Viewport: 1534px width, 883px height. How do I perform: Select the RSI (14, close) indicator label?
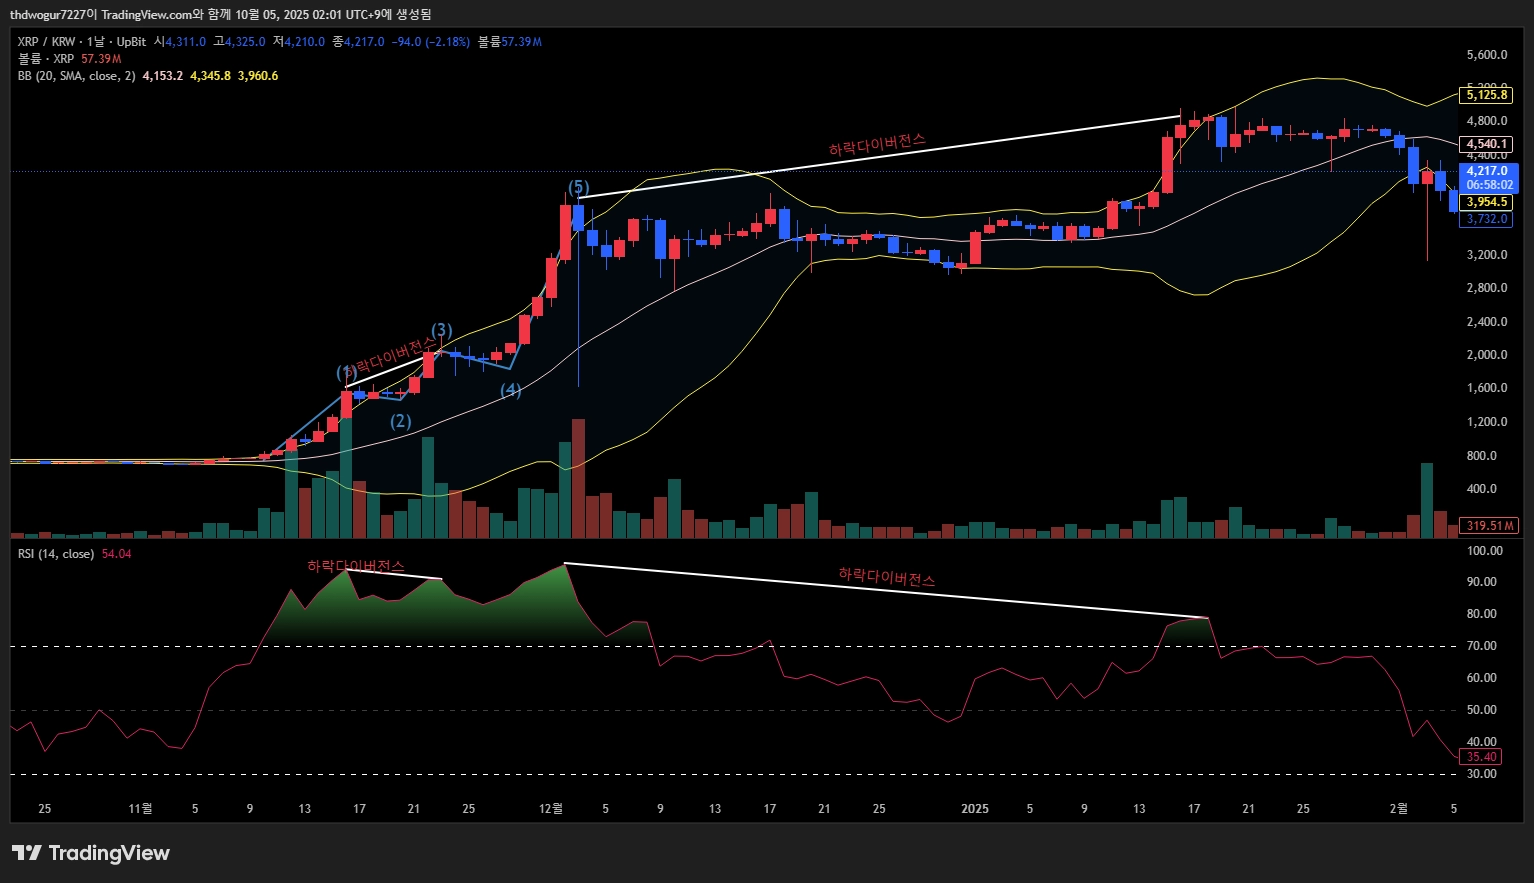coord(56,554)
